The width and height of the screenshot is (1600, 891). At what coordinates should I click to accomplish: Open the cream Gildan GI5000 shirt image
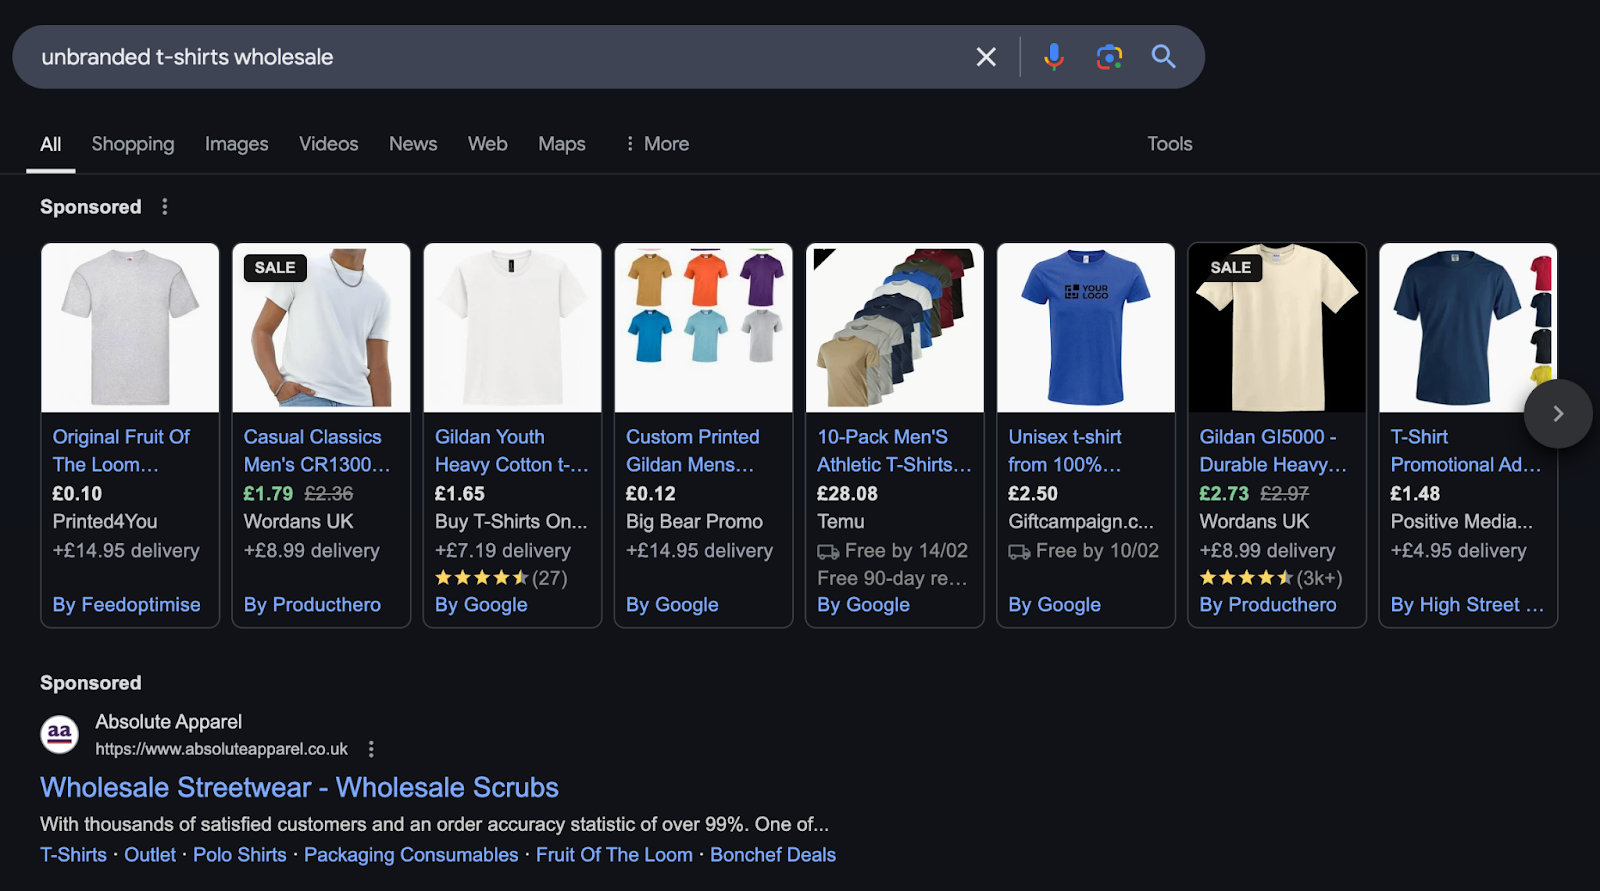pos(1277,328)
